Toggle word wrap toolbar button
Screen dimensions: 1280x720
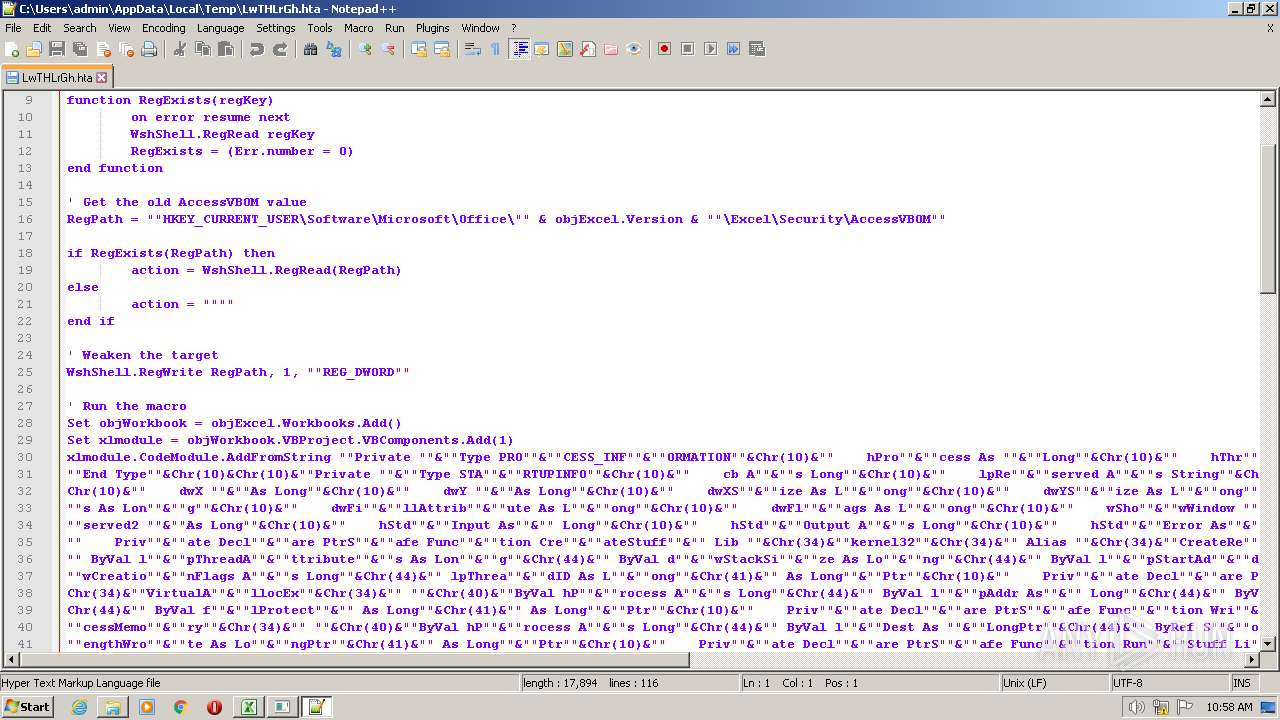pyautogui.click(x=473, y=49)
